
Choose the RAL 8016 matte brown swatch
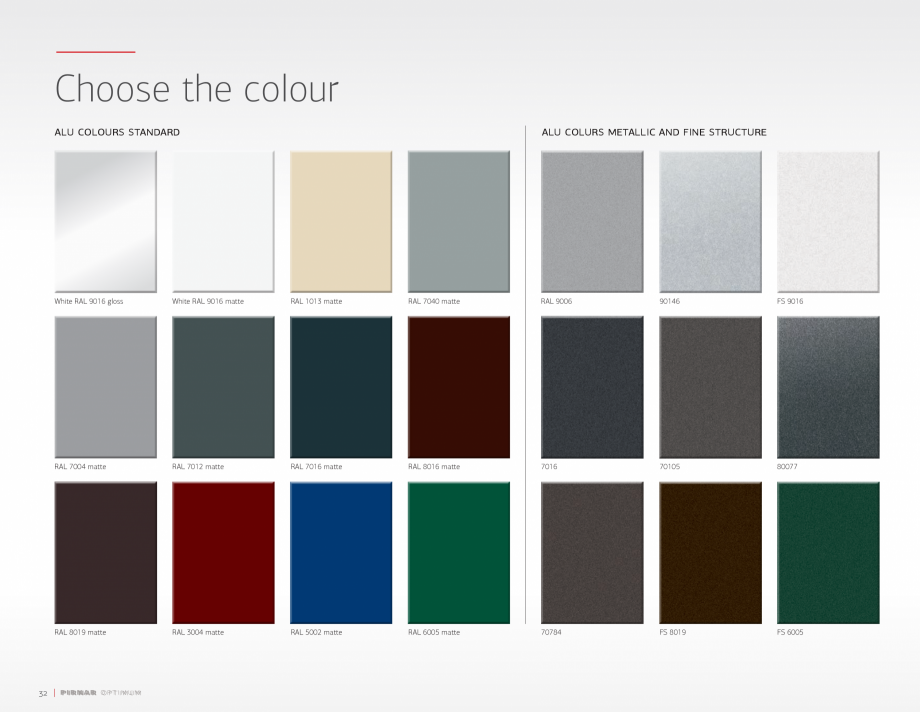pyautogui.click(x=459, y=387)
